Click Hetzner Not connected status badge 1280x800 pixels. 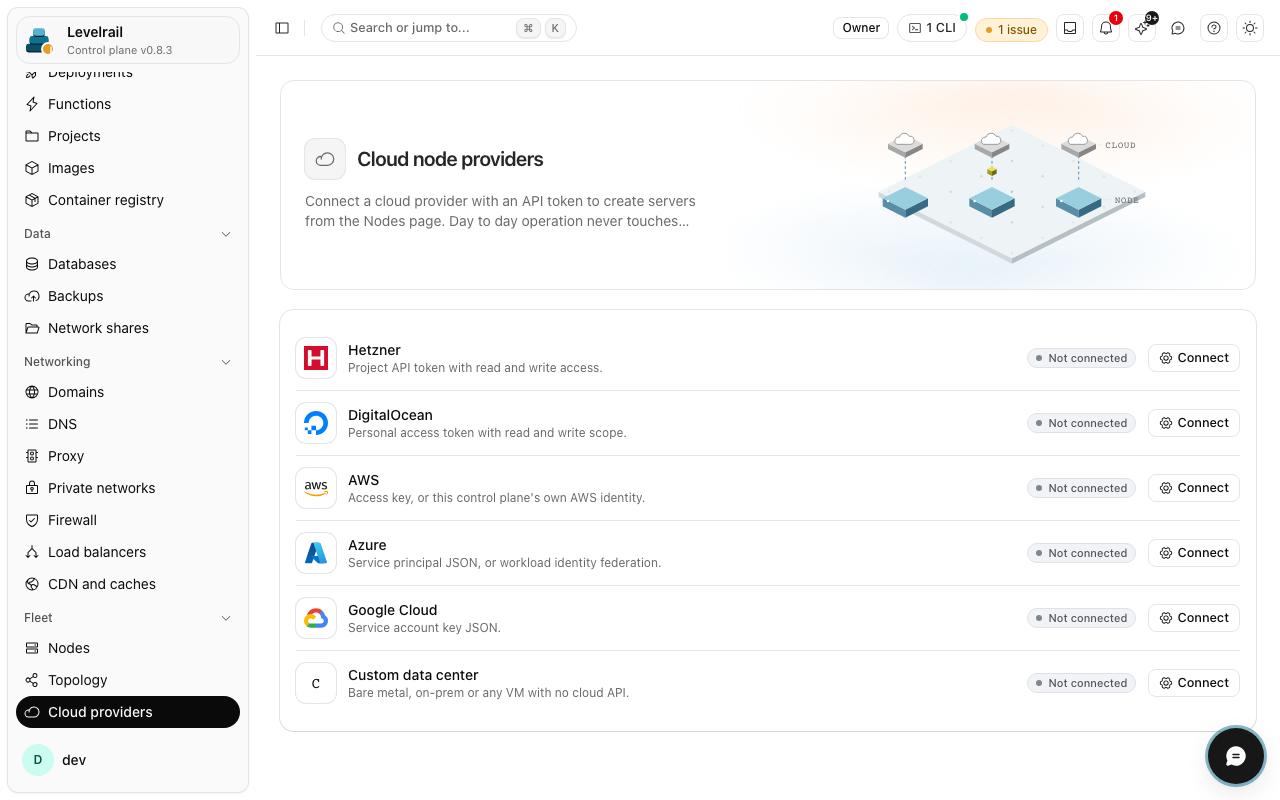coord(1081,358)
